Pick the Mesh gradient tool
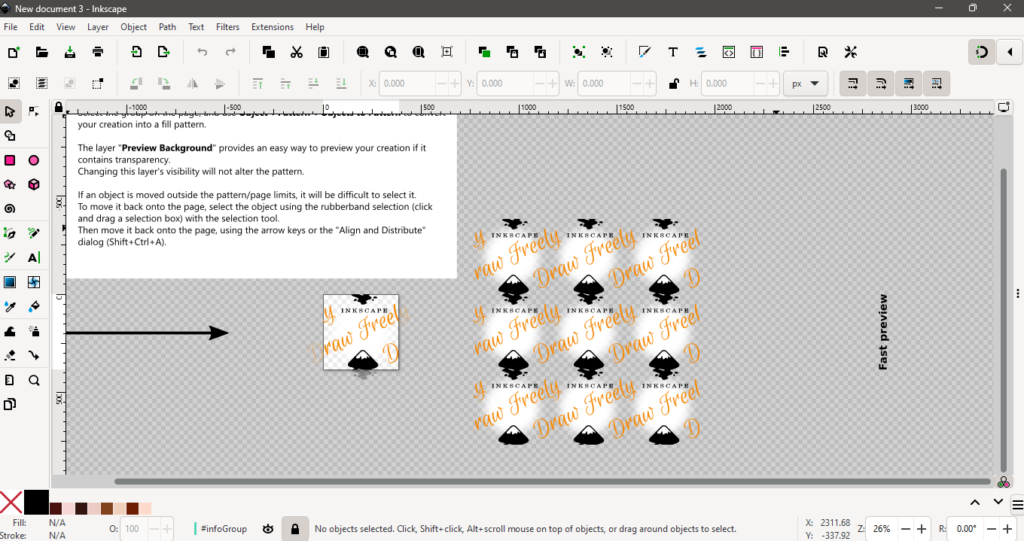1024x541 pixels. 34,282
